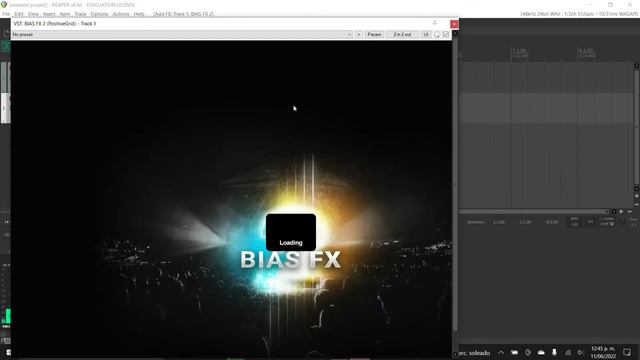Viewport: 640px width, 360px height.
Task: Click the playback rate field
Action: point(633,222)
